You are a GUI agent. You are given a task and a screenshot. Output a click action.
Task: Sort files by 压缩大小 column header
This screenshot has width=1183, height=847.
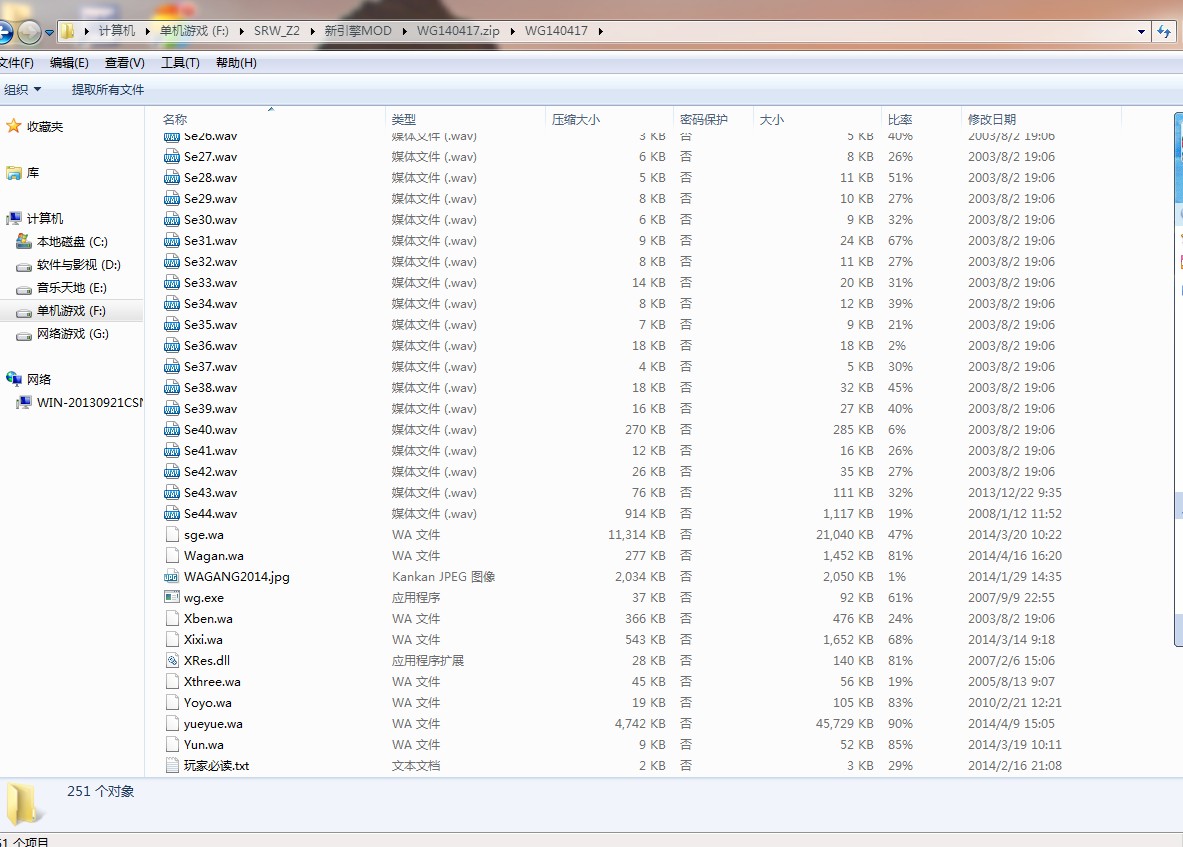(x=576, y=119)
